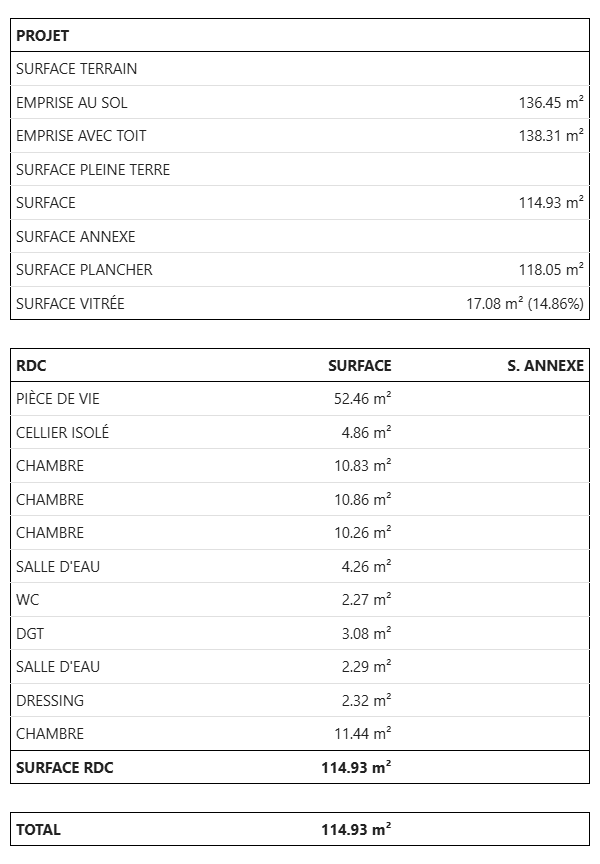
Task: Click the PIÈCE DE VIE row label
Action: [58, 399]
